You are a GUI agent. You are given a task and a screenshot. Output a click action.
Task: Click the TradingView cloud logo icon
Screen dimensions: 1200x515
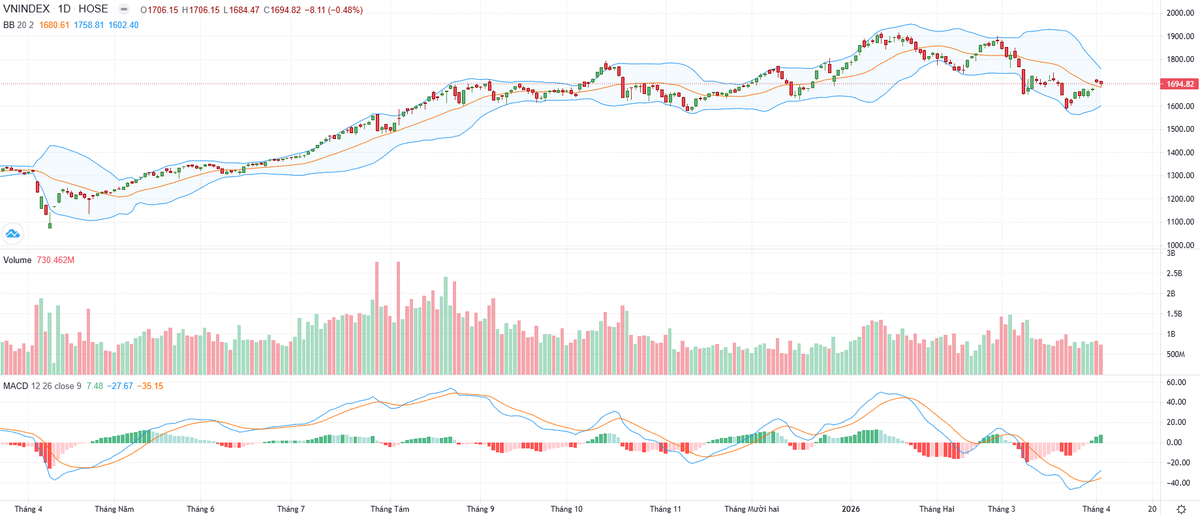[x=14, y=233]
